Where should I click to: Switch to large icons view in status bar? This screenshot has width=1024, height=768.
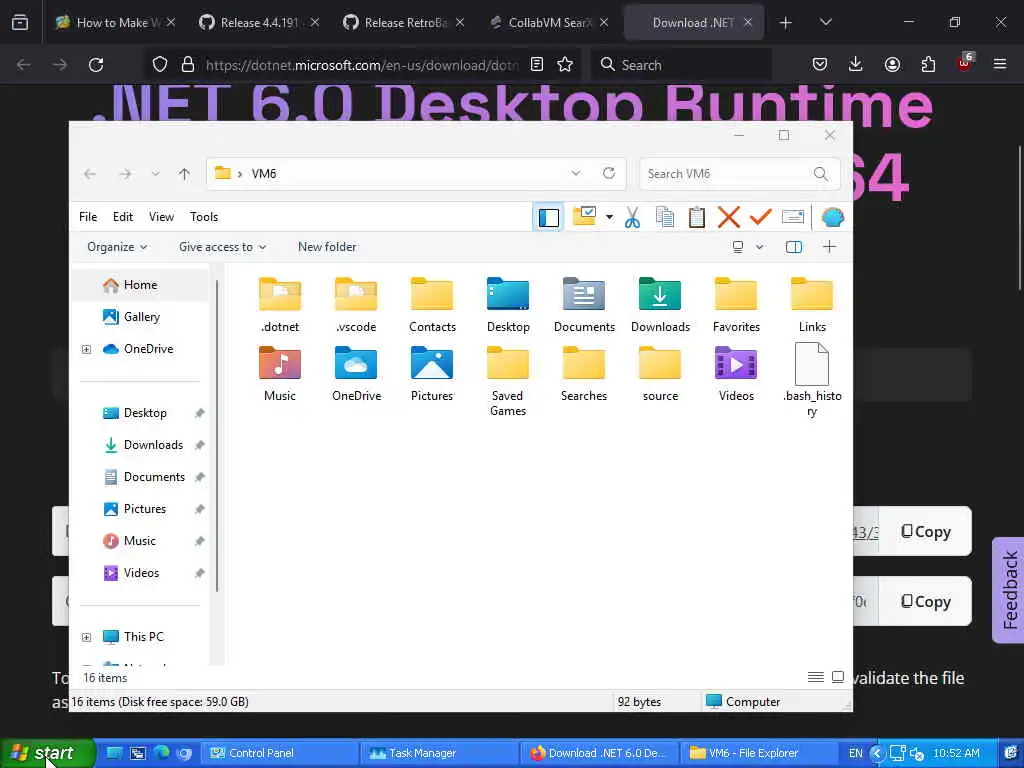coord(838,677)
